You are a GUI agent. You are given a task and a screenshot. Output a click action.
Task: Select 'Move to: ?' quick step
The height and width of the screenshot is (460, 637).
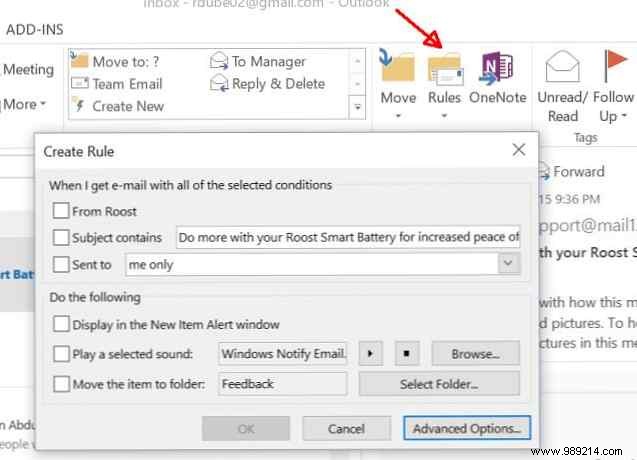coord(116,62)
